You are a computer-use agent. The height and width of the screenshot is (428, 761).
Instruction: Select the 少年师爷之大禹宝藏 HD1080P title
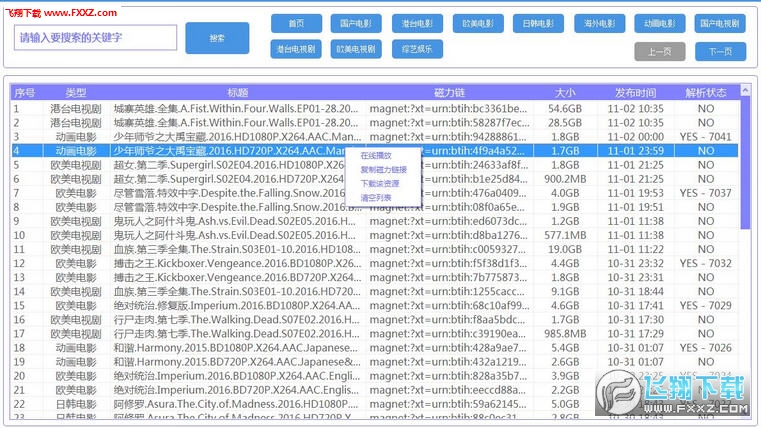pyautogui.click(x=237, y=137)
